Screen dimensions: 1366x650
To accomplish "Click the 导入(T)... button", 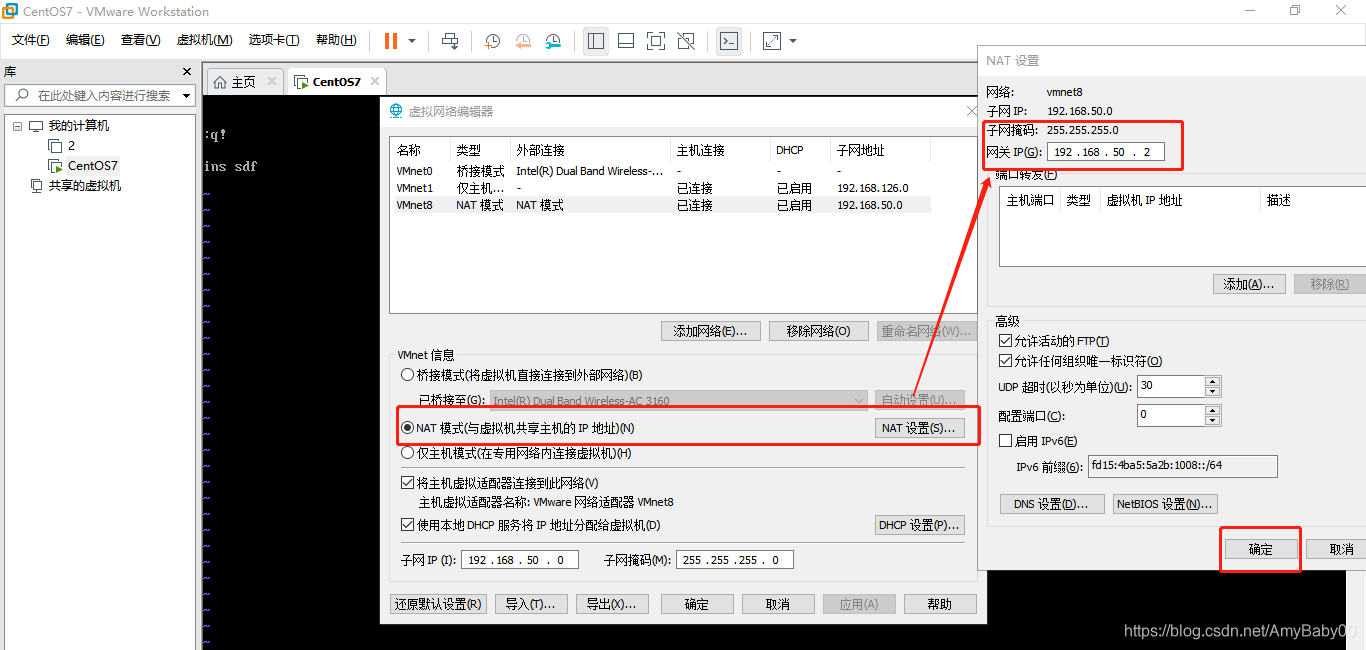I will pos(531,604).
